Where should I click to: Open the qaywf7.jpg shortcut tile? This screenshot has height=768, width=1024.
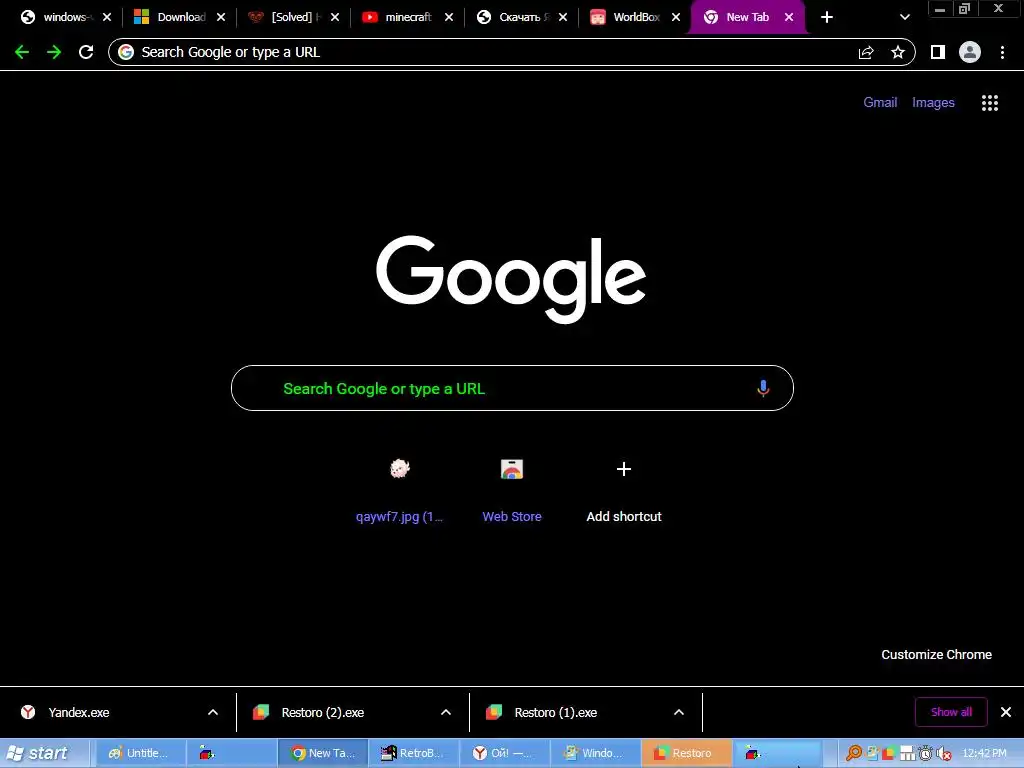pos(400,490)
